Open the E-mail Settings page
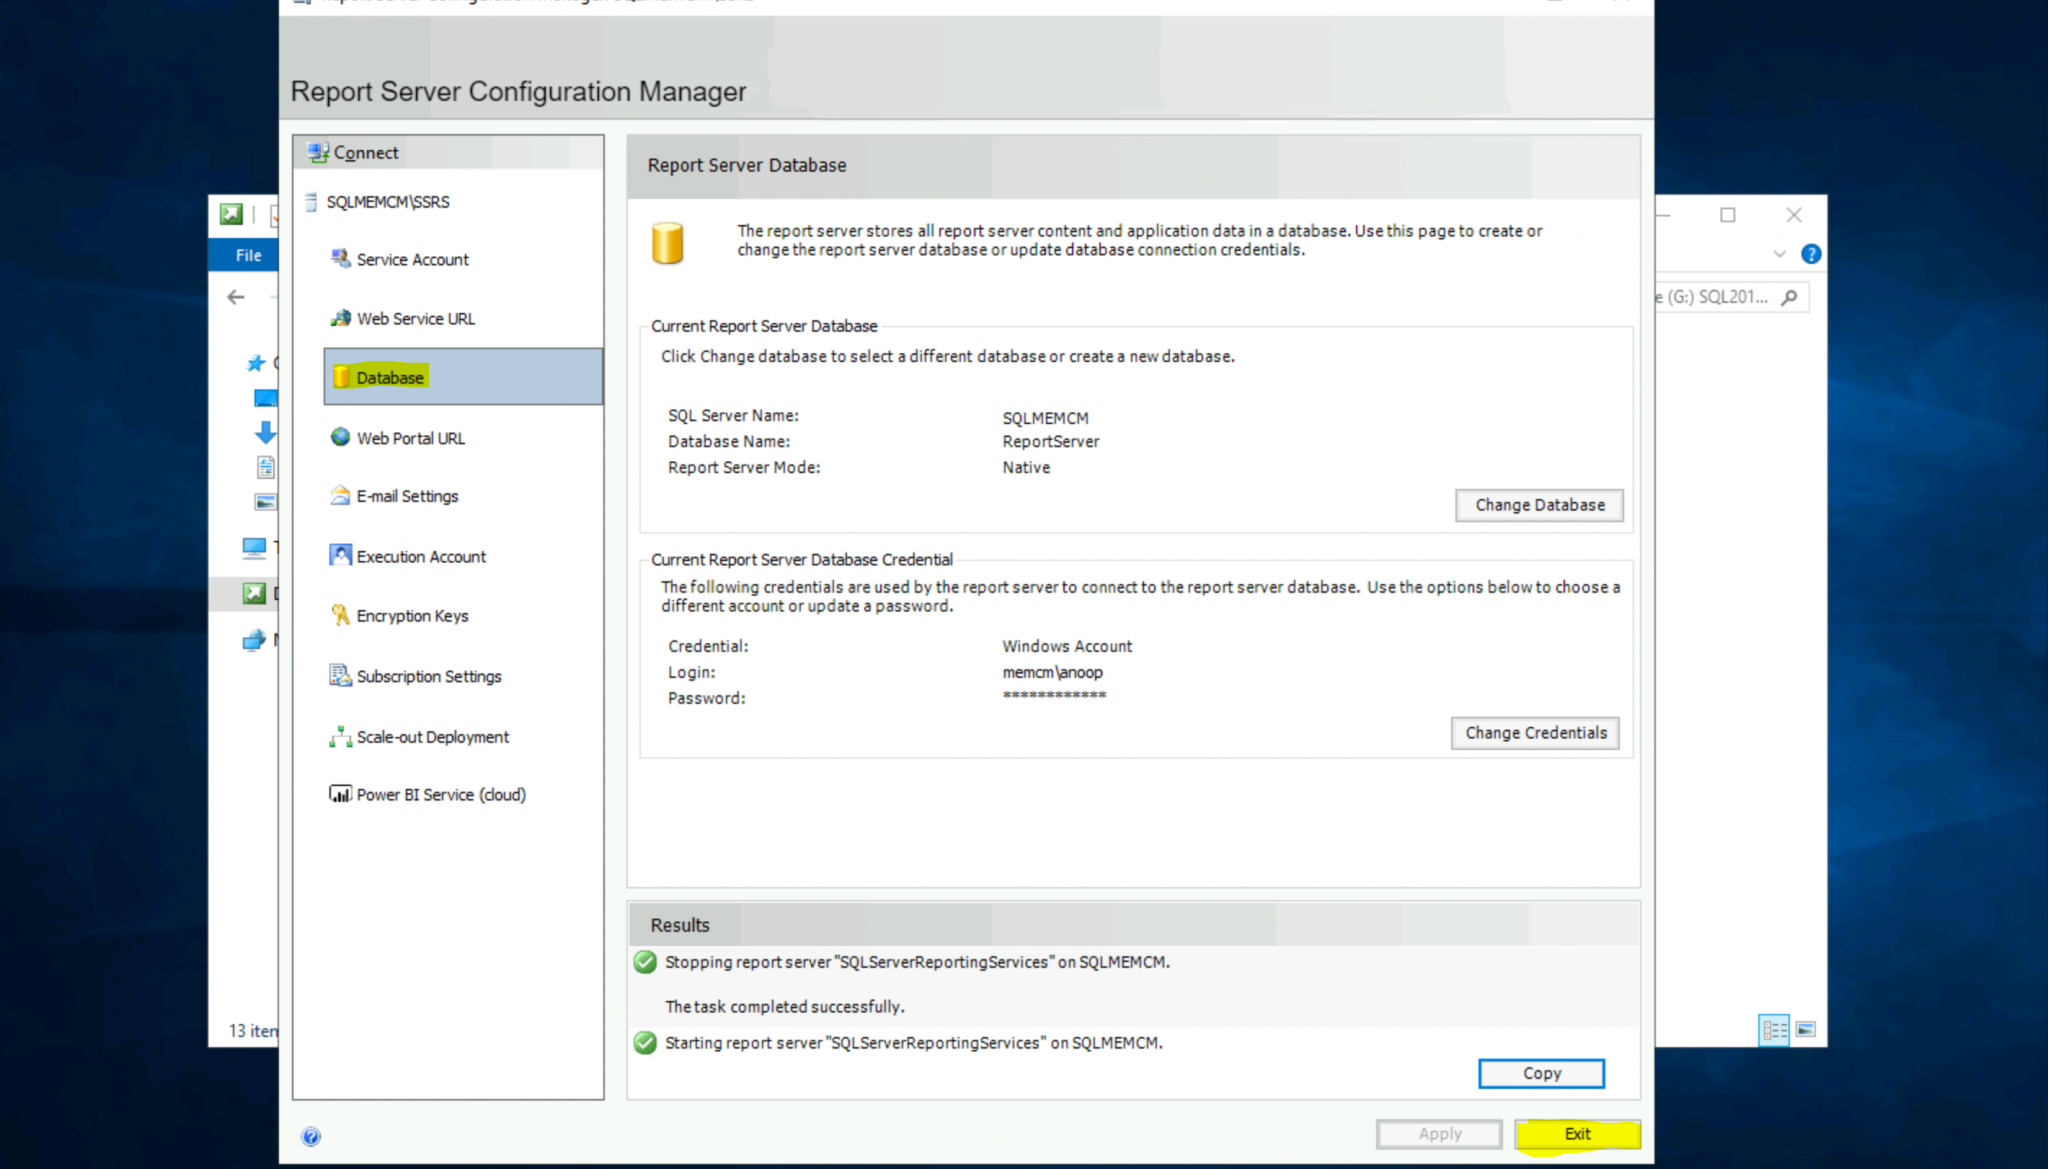Image resolution: width=2048 pixels, height=1169 pixels. click(407, 497)
